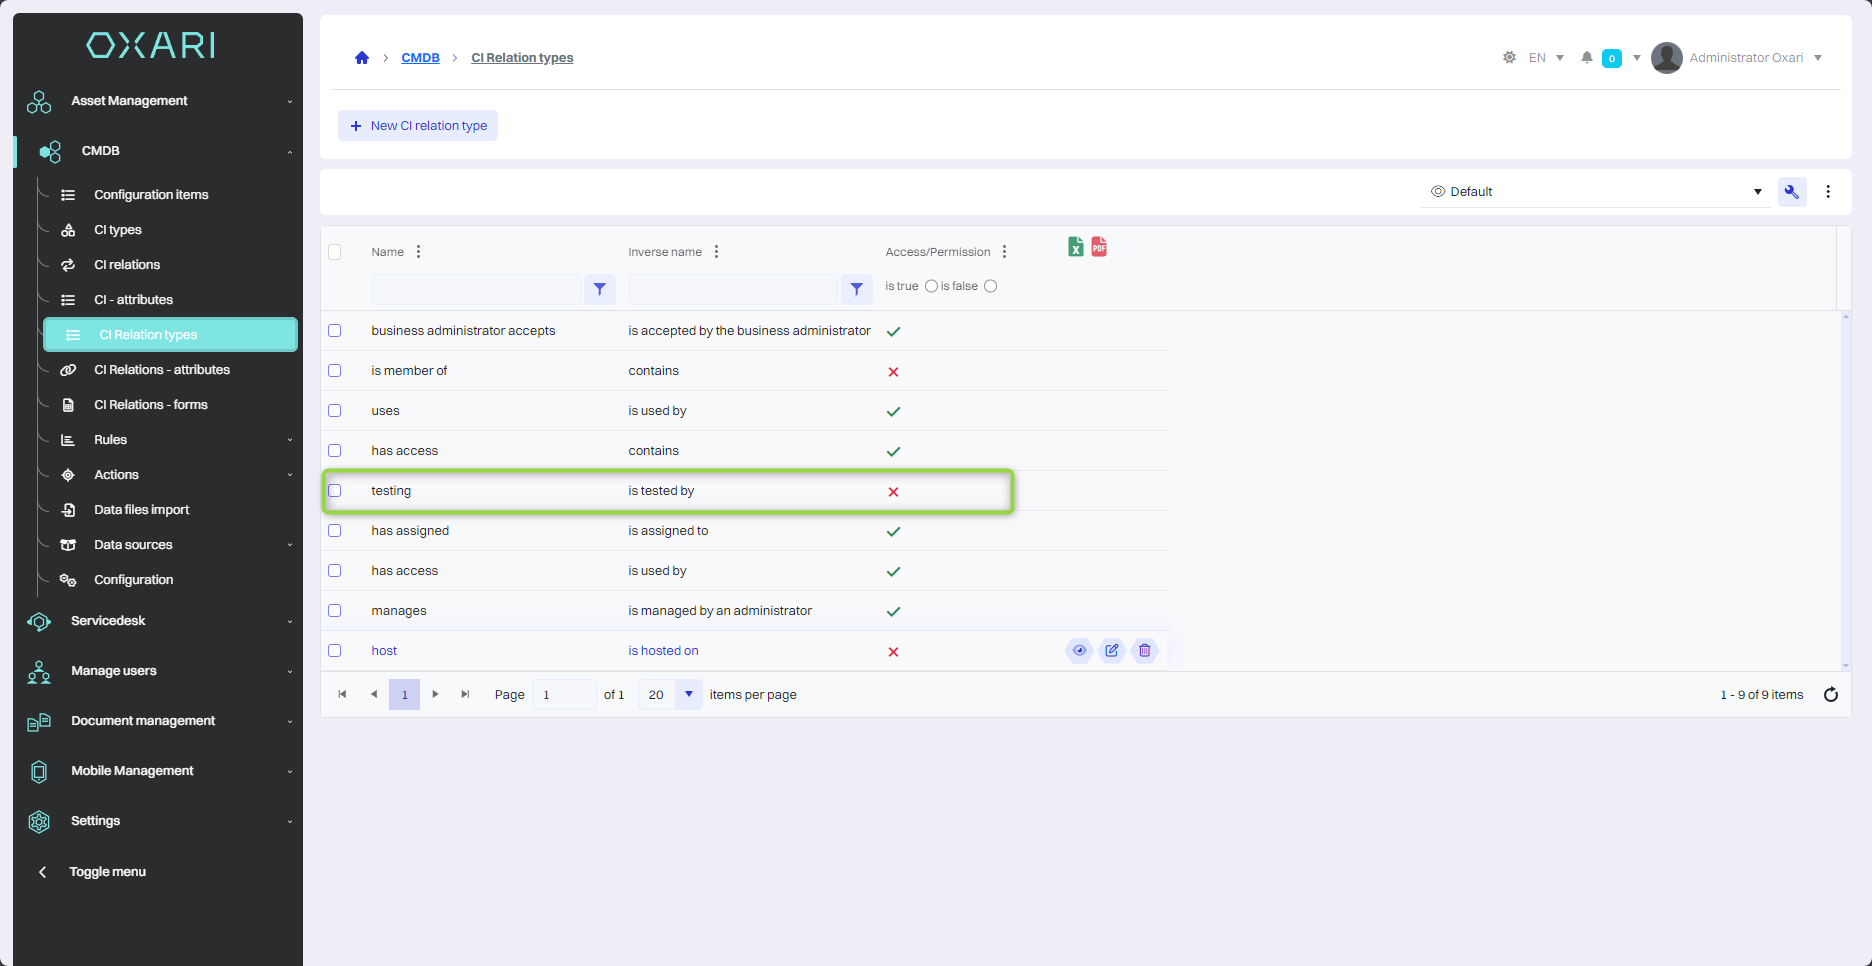Open Configuration items in sidebar
Image resolution: width=1872 pixels, height=966 pixels.
point(151,195)
